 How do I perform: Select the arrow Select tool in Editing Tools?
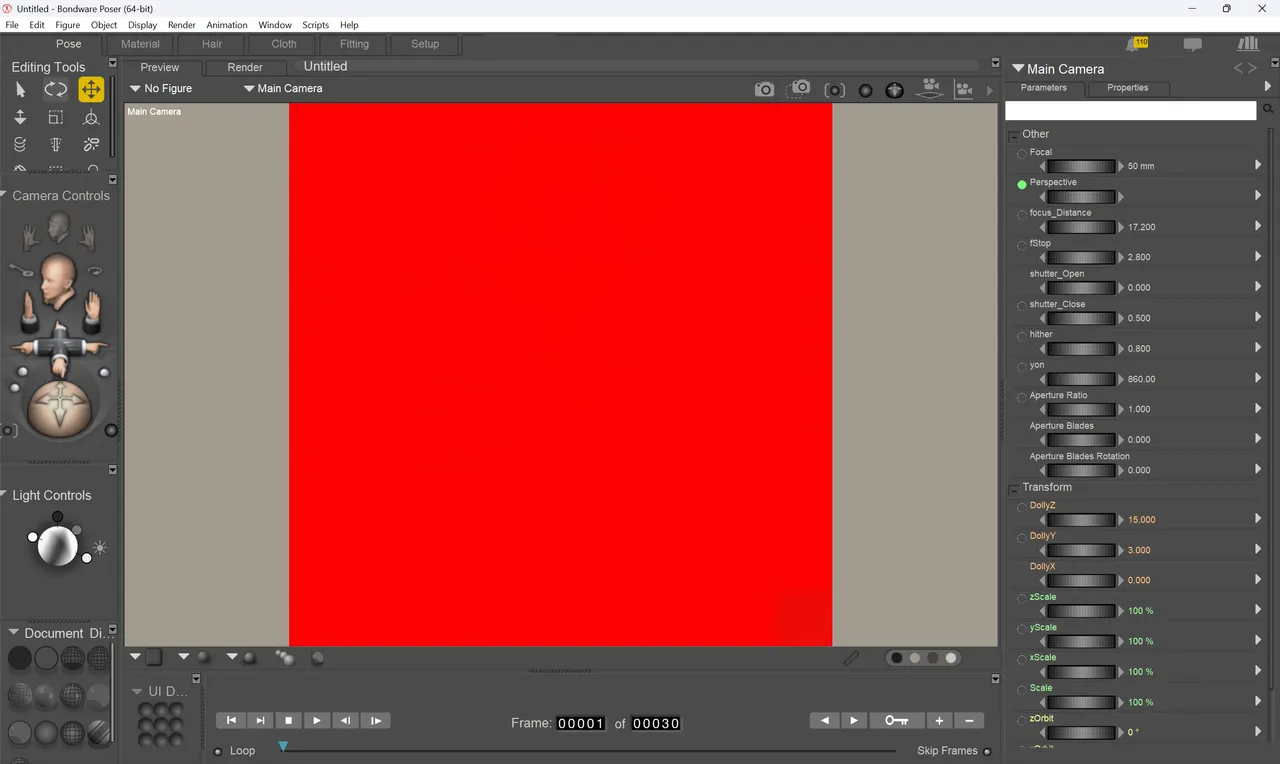coord(20,90)
